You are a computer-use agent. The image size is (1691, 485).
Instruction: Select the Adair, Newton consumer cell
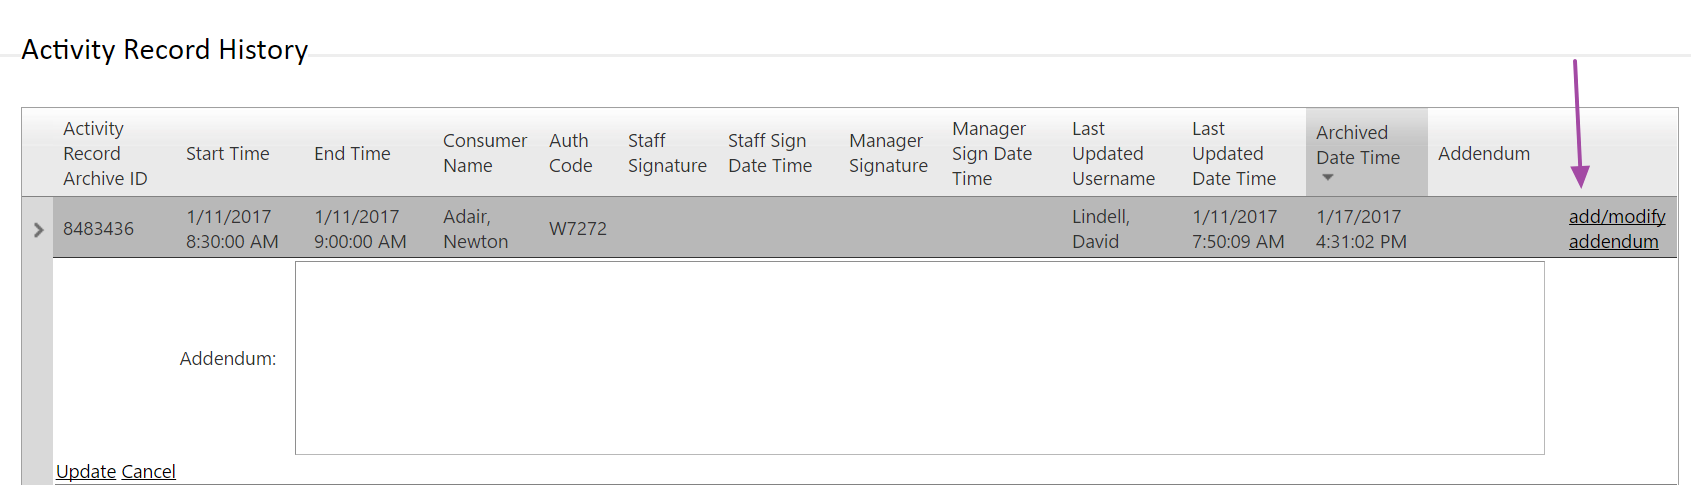click(476, 229)
